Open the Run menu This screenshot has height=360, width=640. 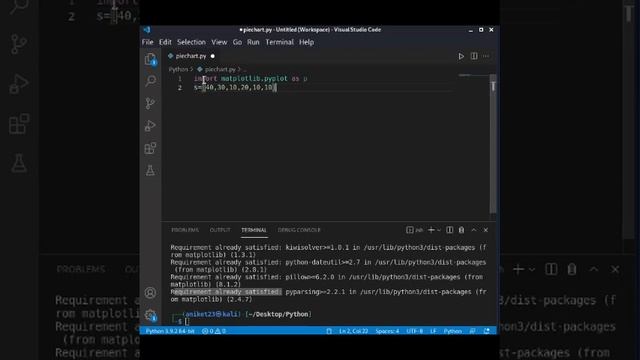click(x=253, y=42)
